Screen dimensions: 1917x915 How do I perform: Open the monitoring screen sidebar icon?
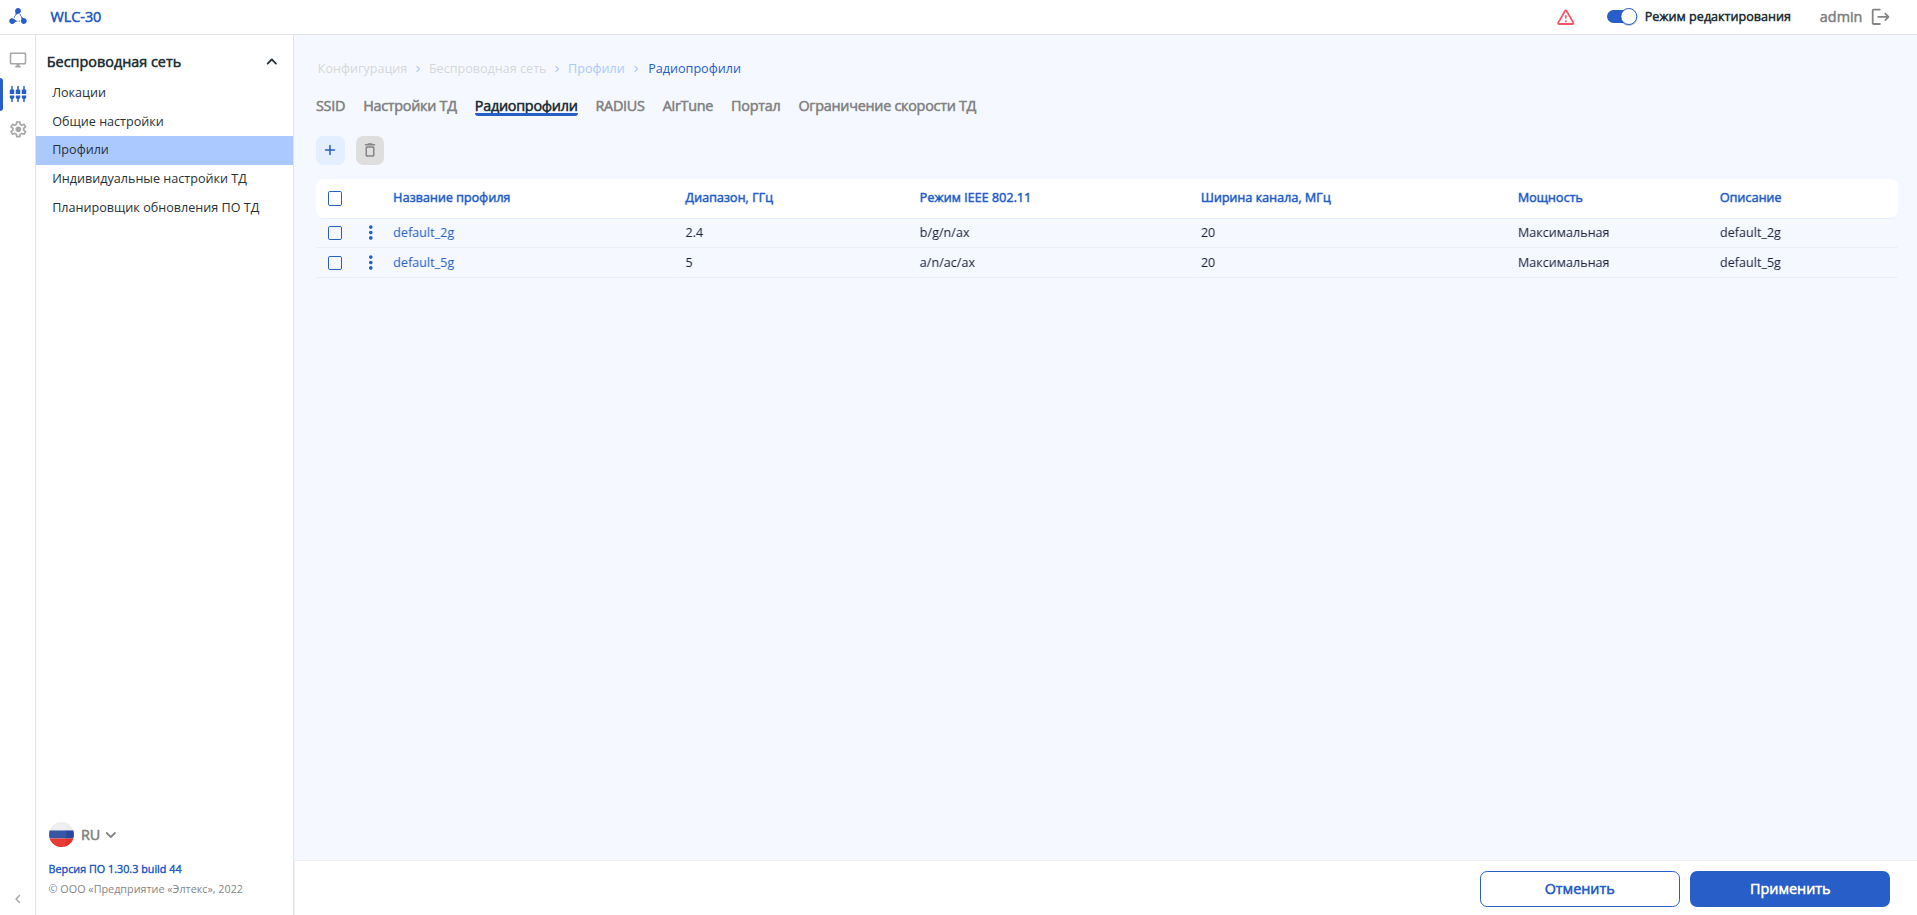point(18,61)
